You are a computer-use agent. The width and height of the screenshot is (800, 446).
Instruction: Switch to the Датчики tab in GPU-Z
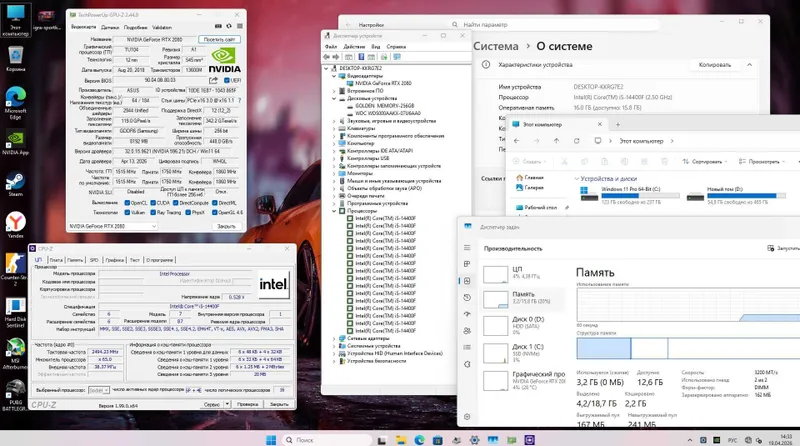pyautogui.click(x=110, y=28)
